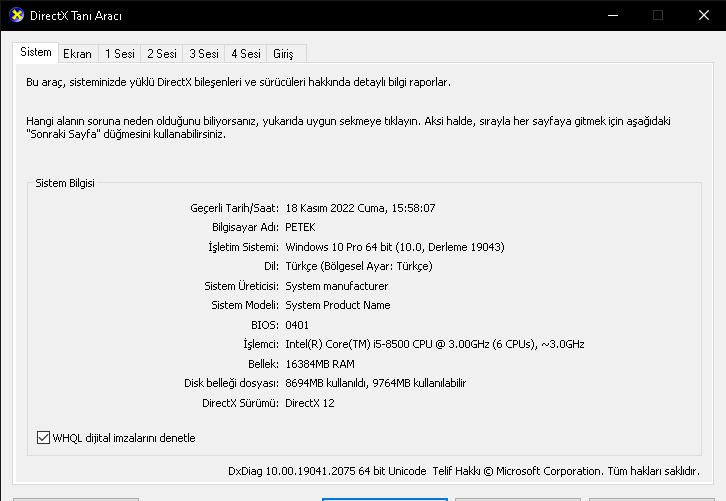
Task: Click the Bellek label
Action: click(263, 364)
